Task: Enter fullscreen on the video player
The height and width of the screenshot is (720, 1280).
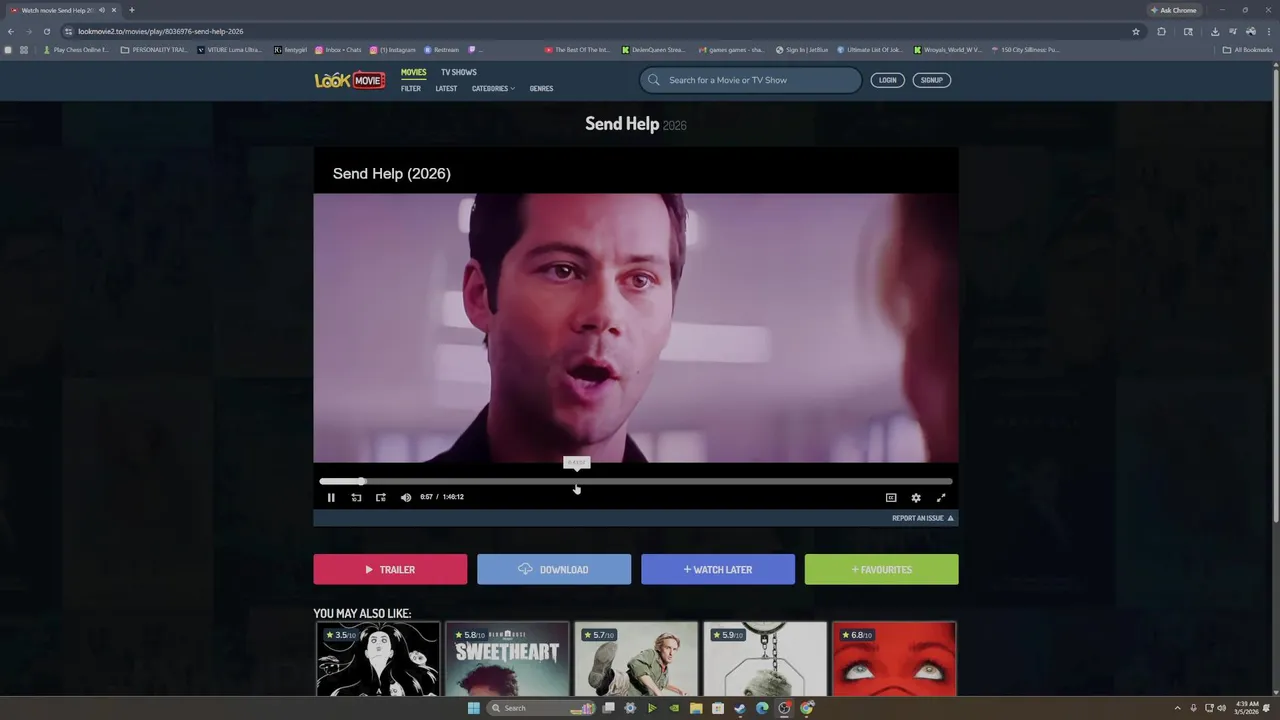Action: point(941,497)
